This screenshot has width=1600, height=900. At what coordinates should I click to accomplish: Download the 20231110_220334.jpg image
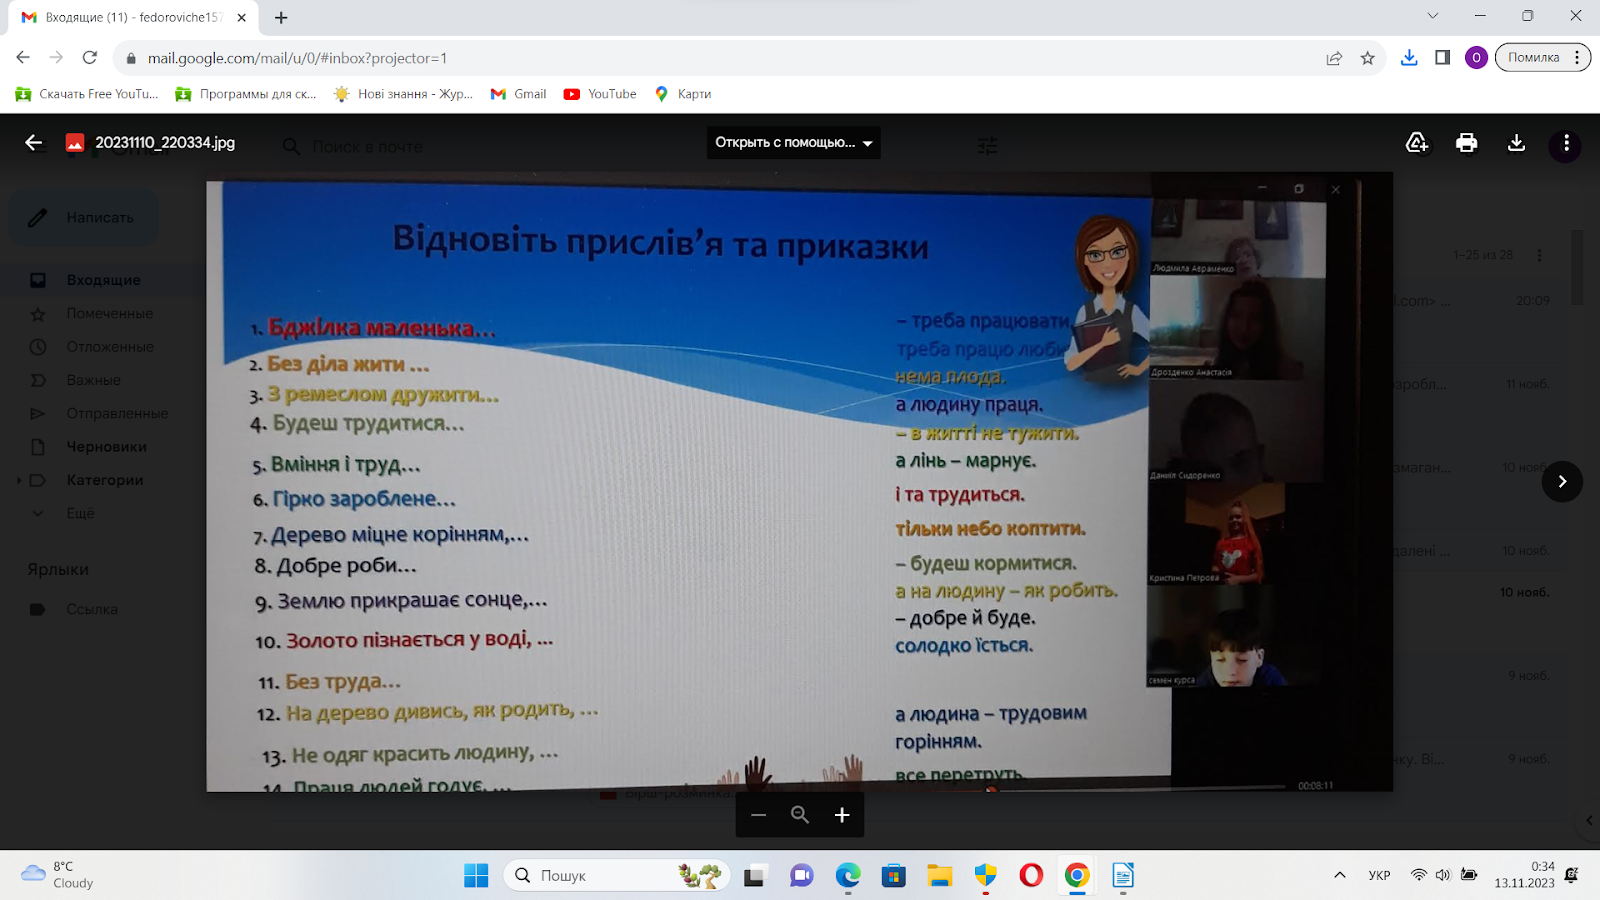click(x=1516, y=143)
